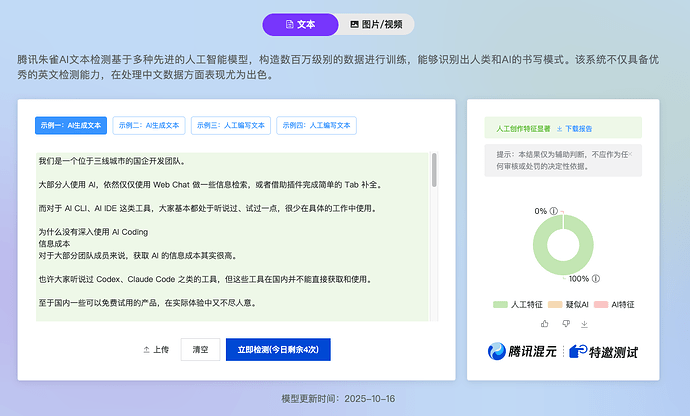Toggle the 人工特征 legend swatch
690x416 pixels.
(x=500, y=304)
